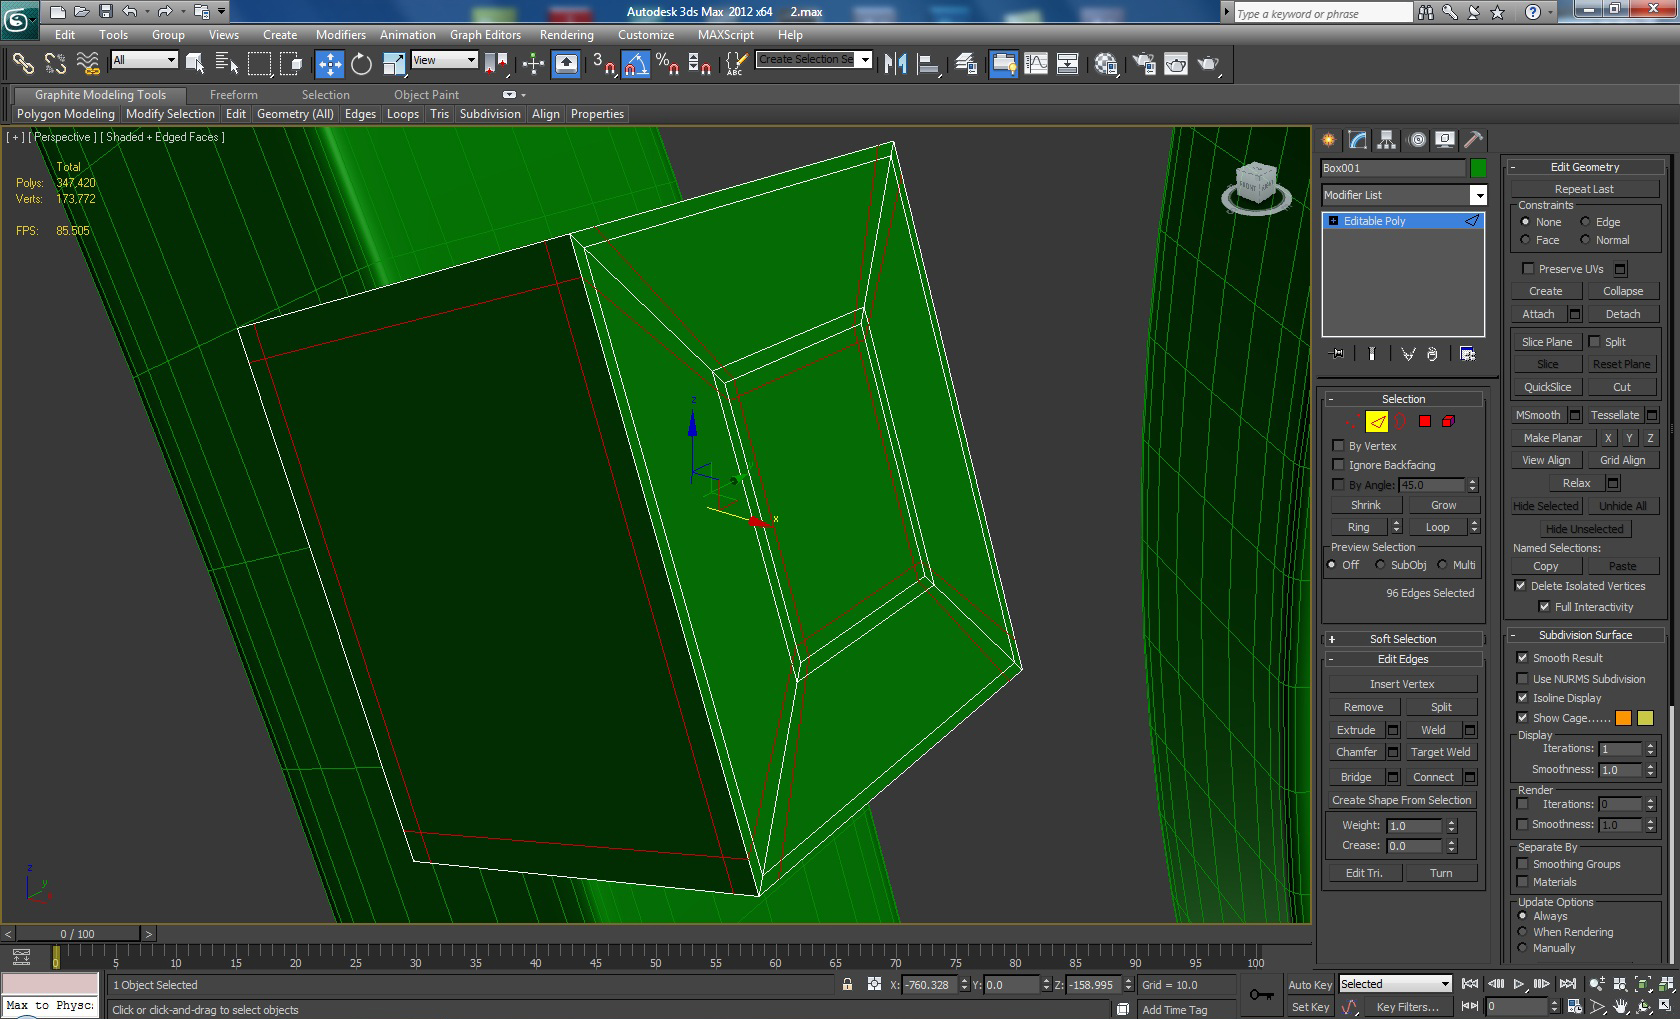Screen dimensions: 1680x1019
Task: Enable Ignore Backfacing checkbox
Action: [x=1338, y=465]
